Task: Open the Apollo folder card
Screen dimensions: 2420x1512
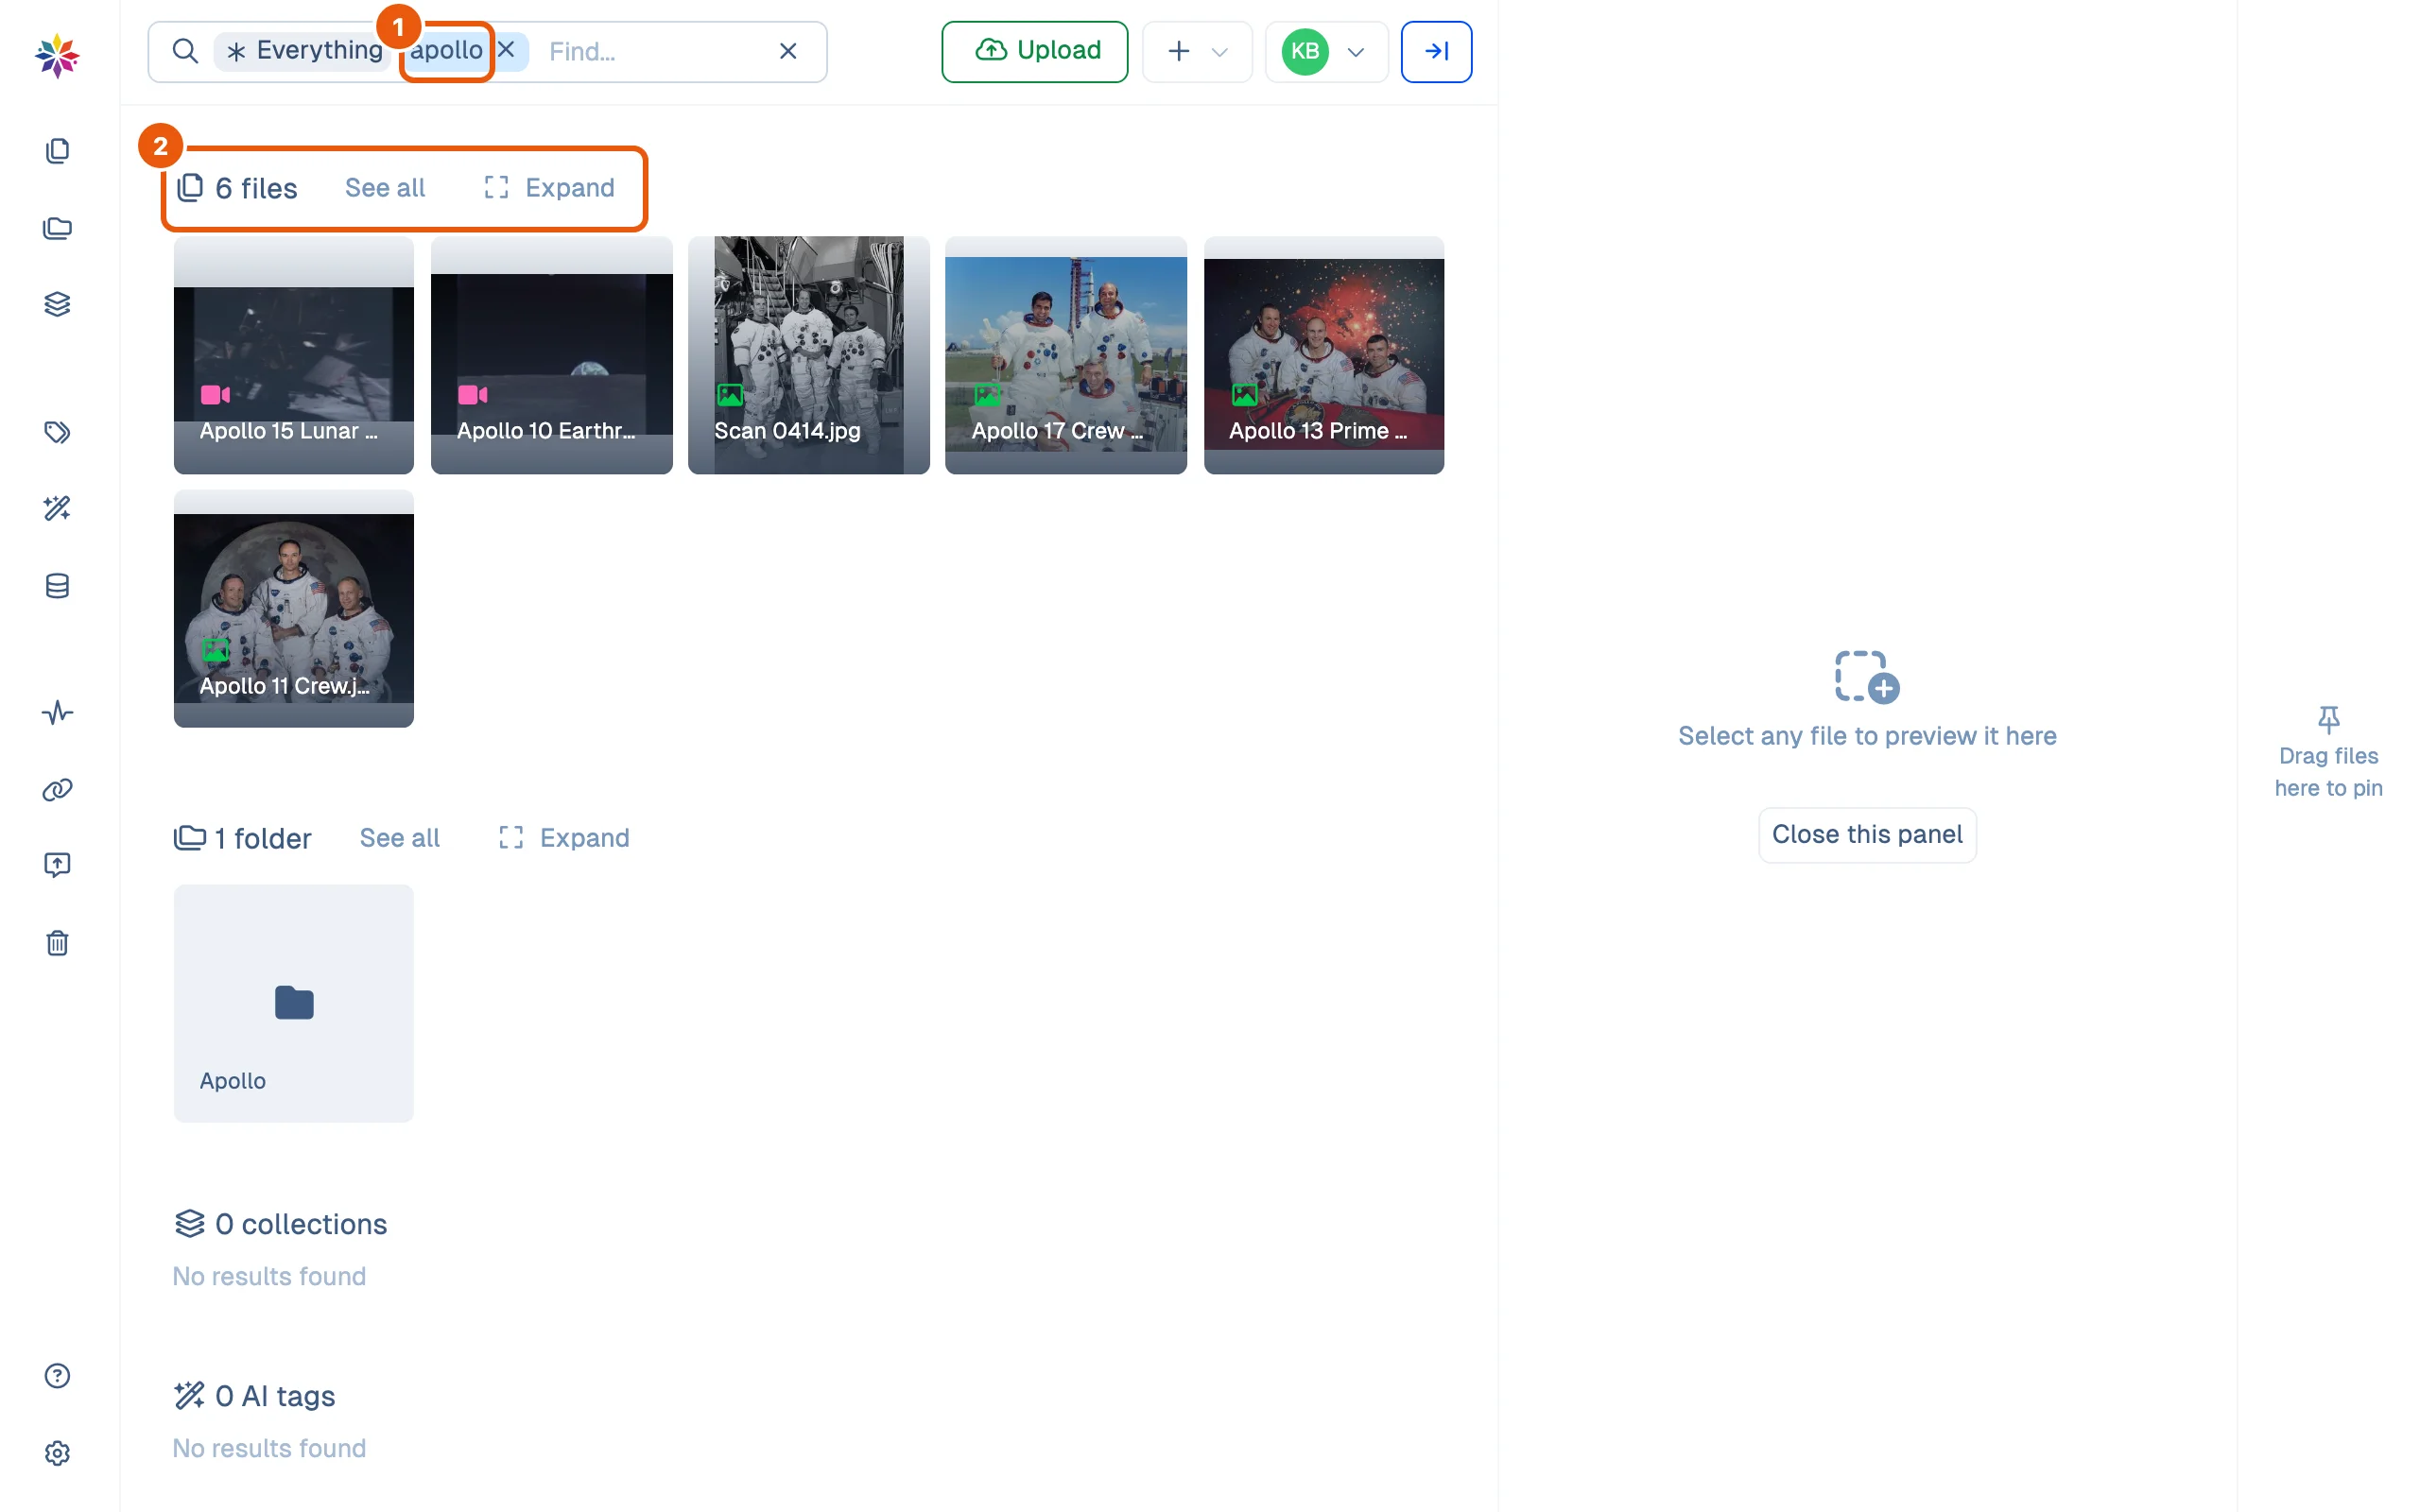Action: pos(294,1003)
